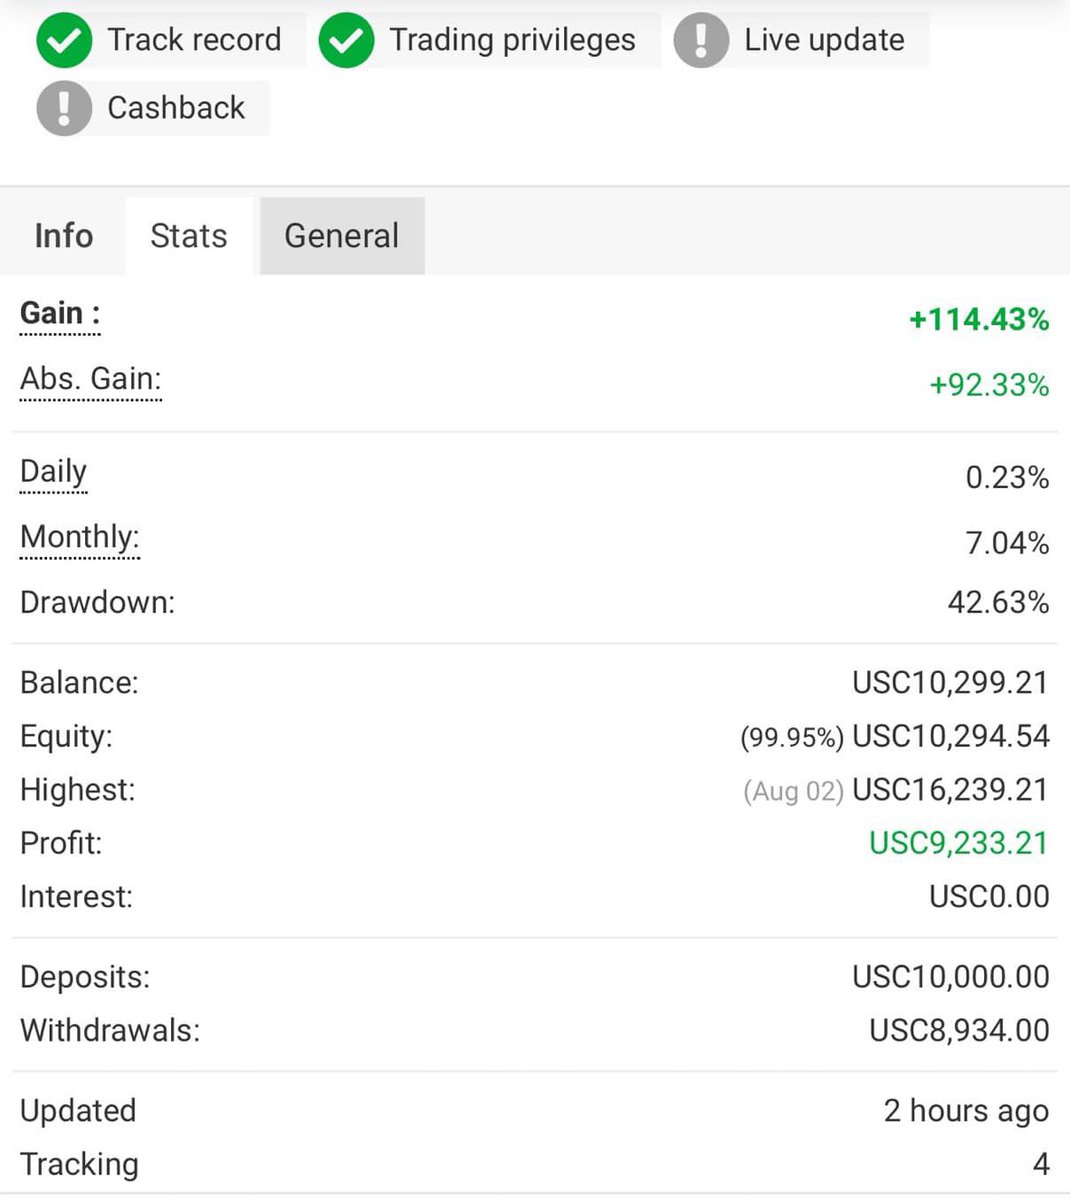Click the gray Cashback exclamation icon

[64, 108]
